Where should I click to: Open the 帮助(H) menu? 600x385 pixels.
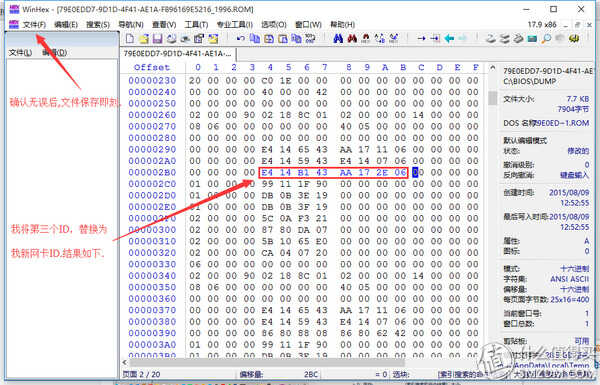(342, 25)
